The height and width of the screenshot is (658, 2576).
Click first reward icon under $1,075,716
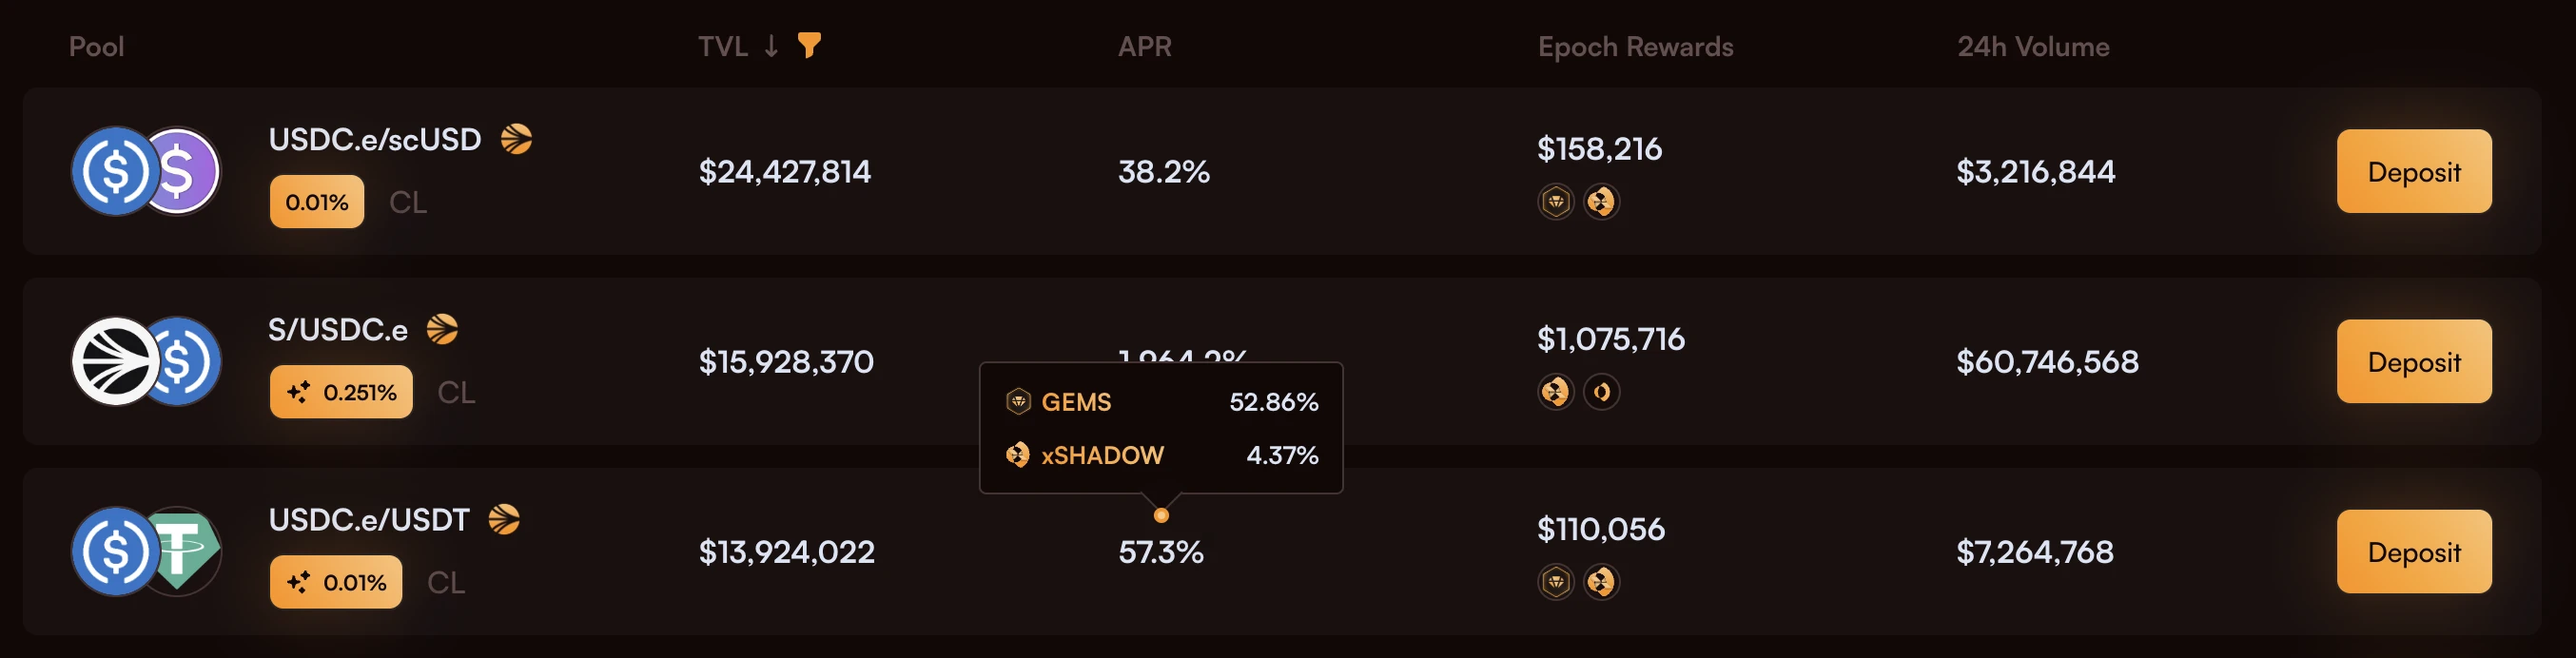click(x=1555, y=392)
